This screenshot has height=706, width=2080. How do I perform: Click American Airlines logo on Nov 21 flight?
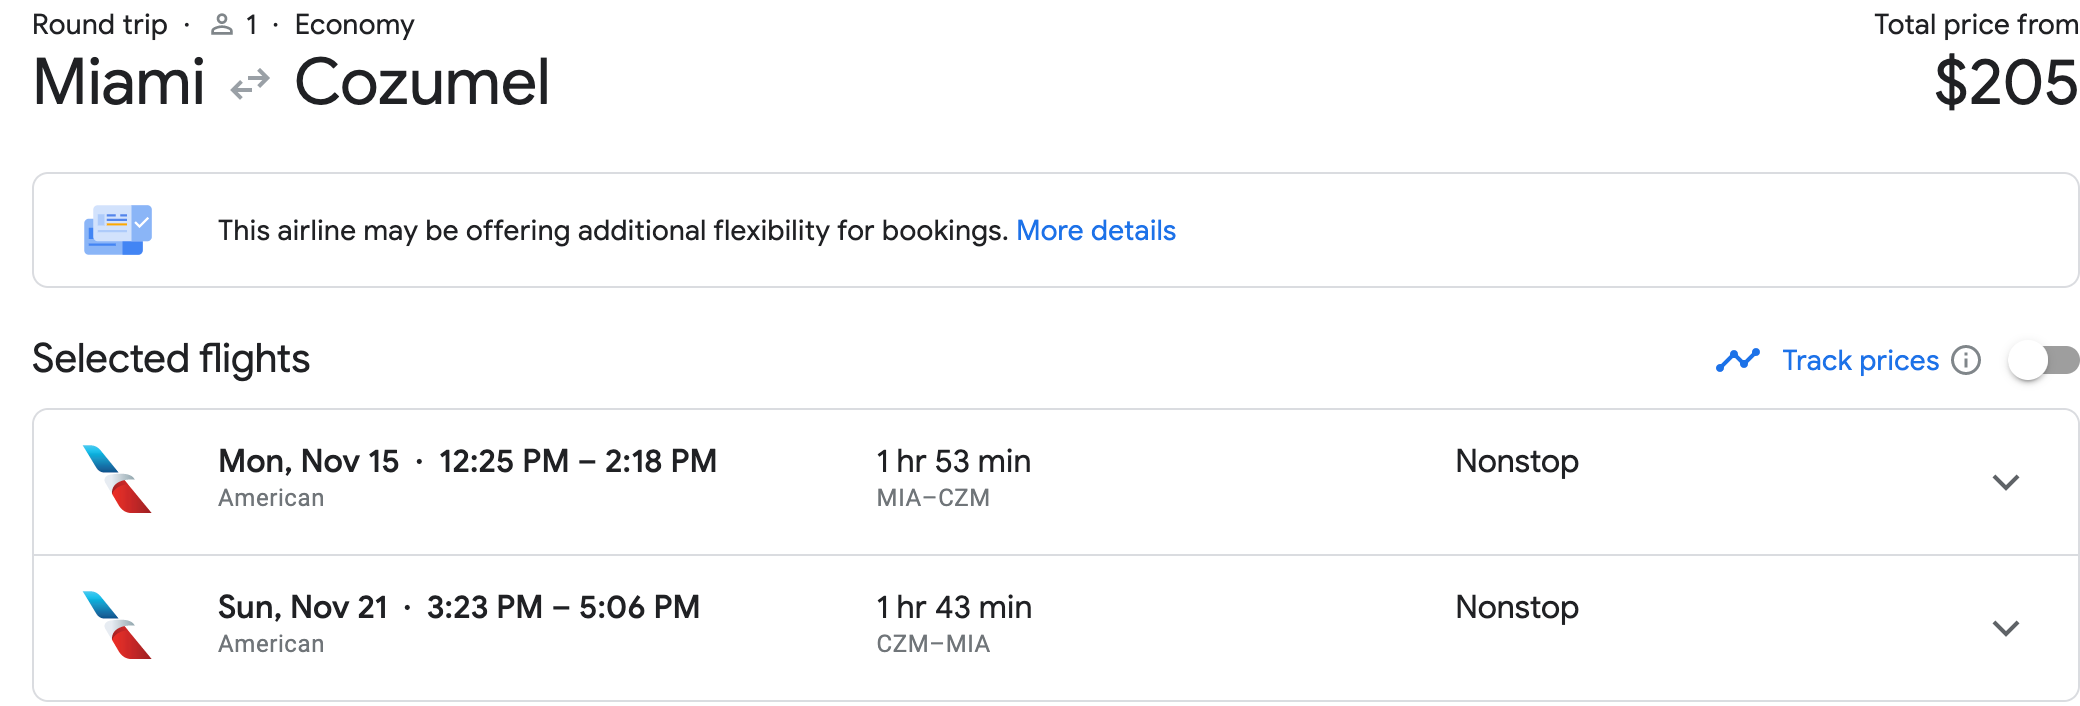tap(117, 625)
